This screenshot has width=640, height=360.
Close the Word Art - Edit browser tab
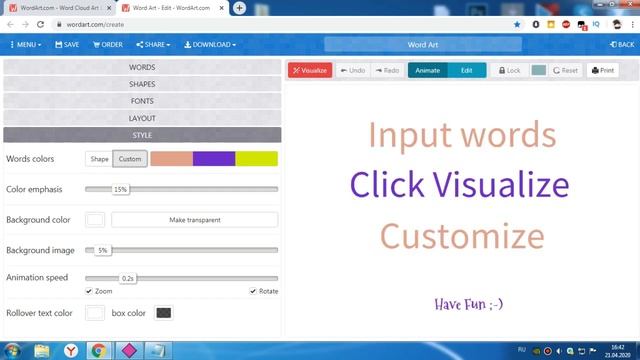pos(222,8)
